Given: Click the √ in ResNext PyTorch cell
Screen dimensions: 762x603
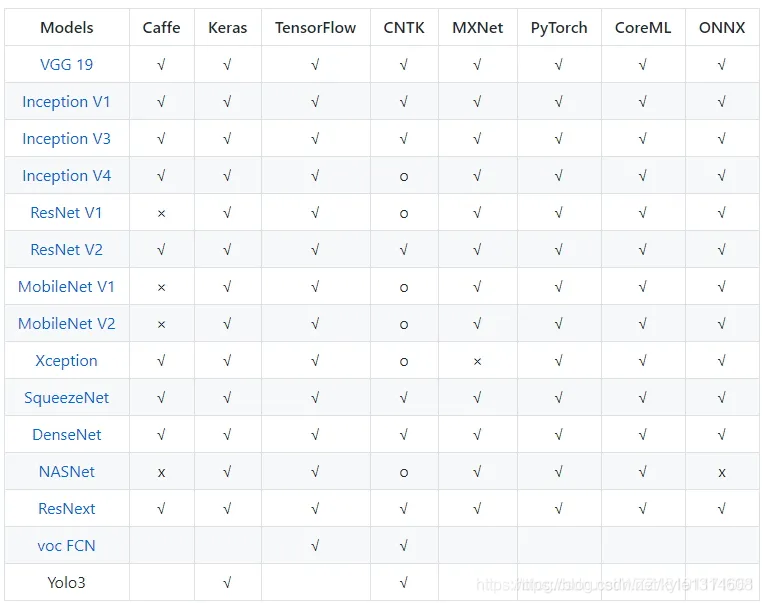Looking at the screenshot, I should tap(559, 508).
